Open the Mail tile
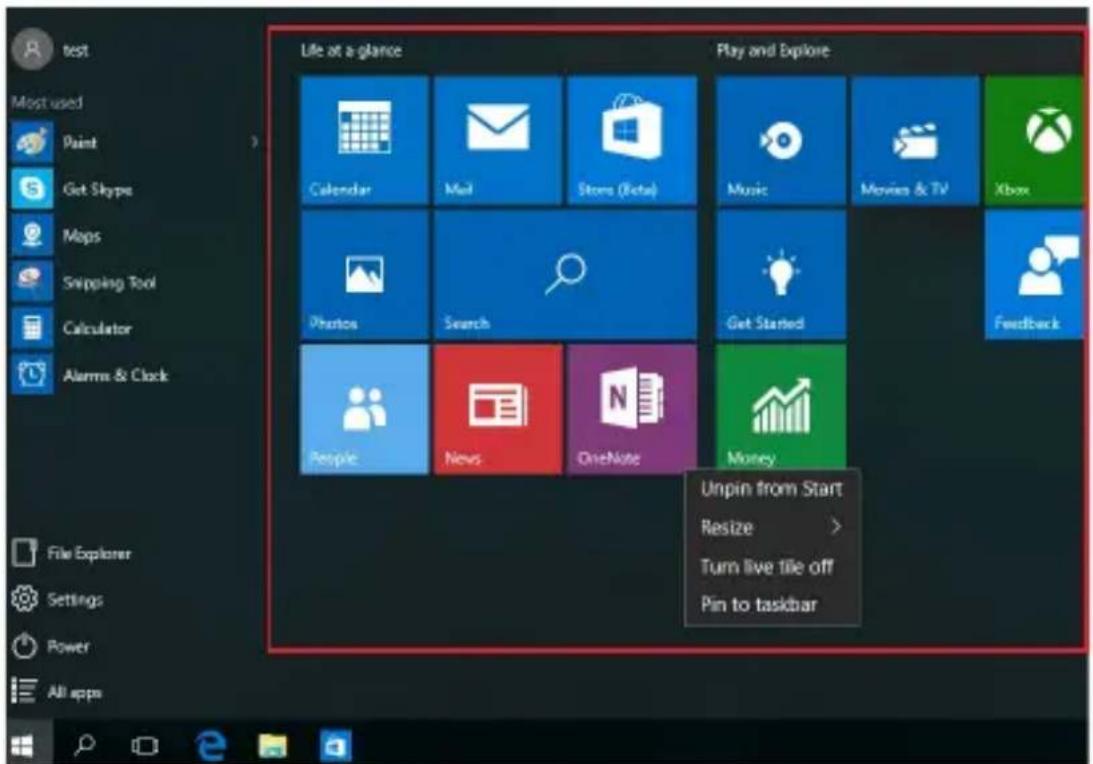The image size is (1093, 764). coord(498,140)
